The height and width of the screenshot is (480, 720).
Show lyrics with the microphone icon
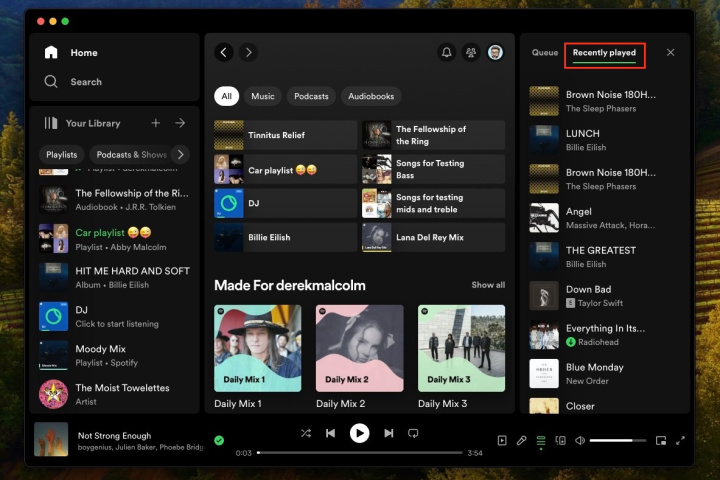521,440
